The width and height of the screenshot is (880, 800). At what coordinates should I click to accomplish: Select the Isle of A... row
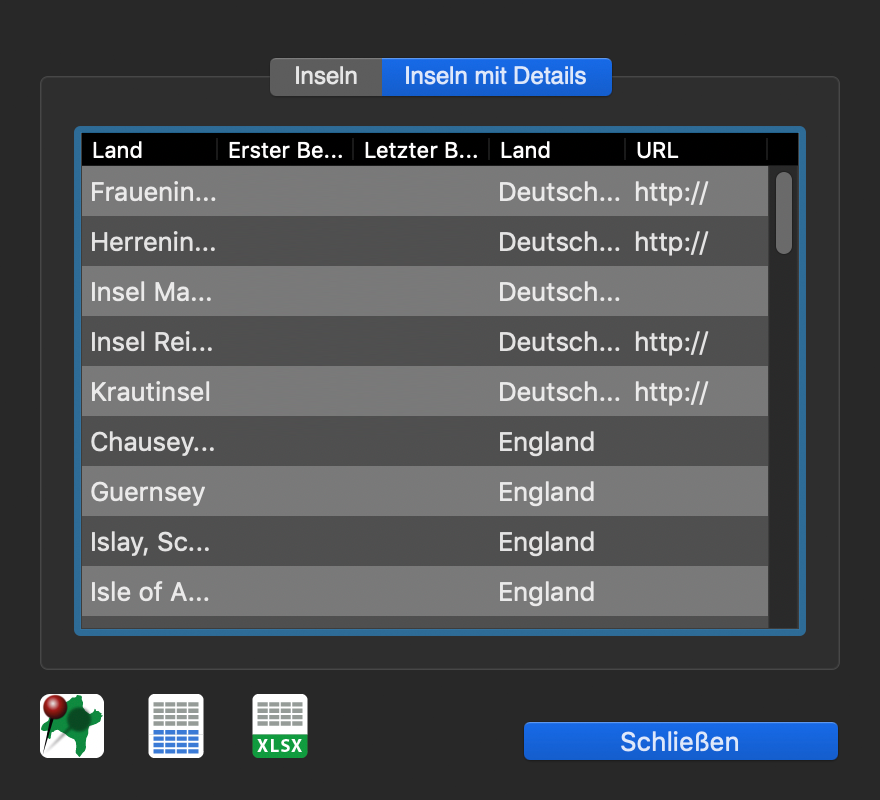pos(425,591)
